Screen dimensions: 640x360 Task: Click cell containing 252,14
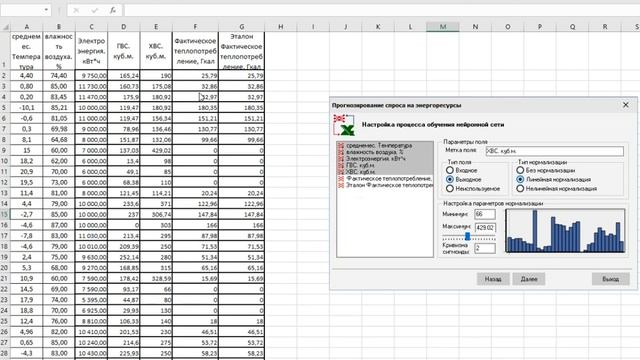[124, 257]
